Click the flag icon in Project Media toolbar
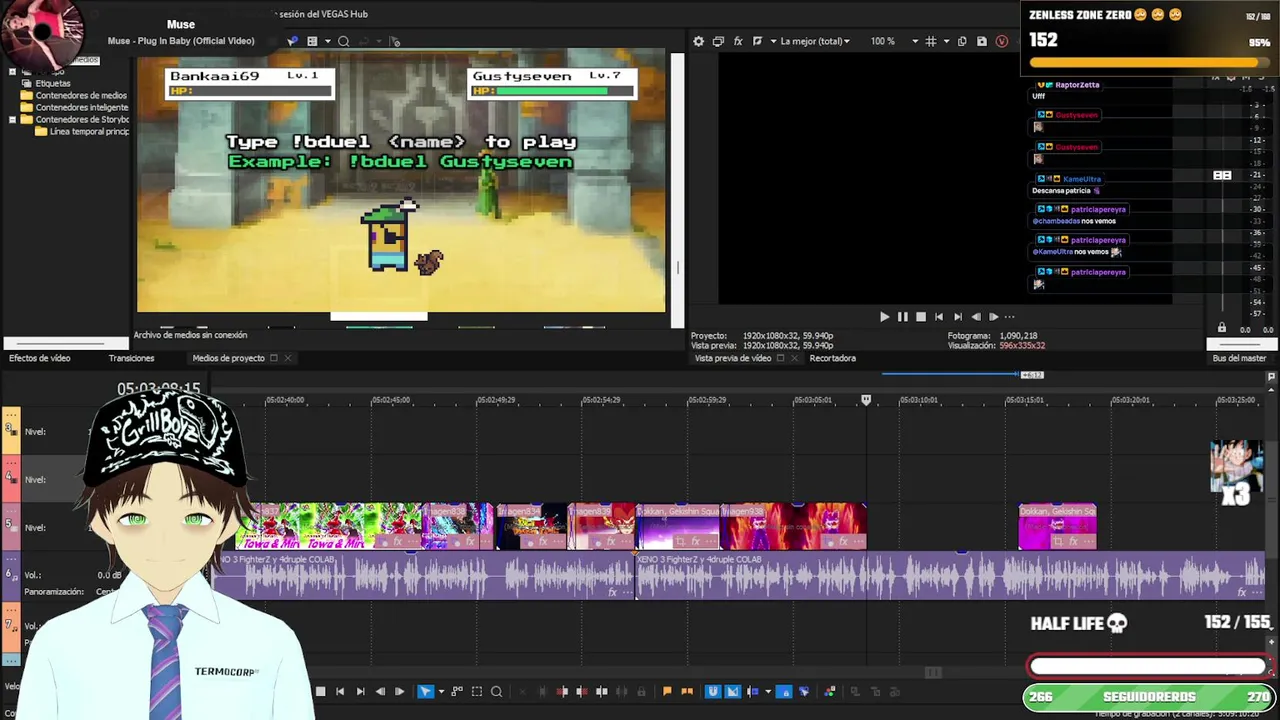The height and width of the screenshot is (720, 1280). tap(395, 41)
